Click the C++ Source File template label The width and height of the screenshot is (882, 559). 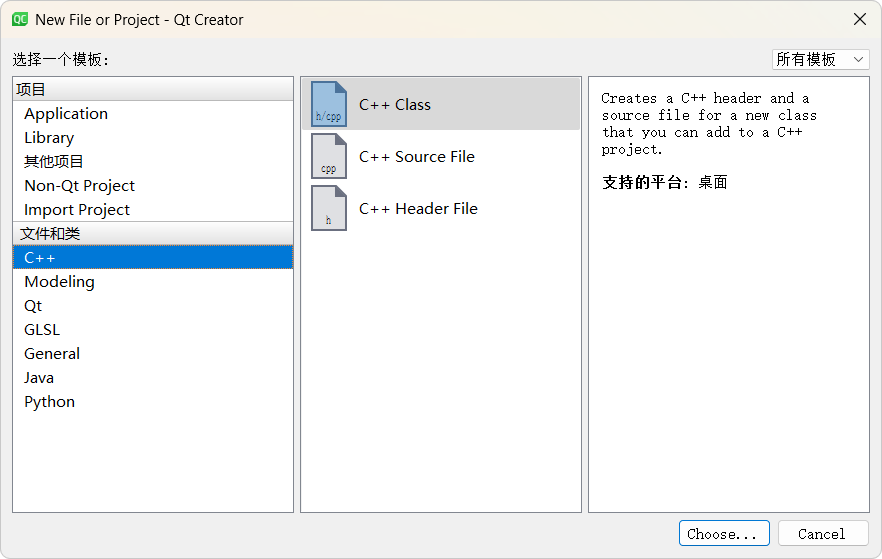pos(417,156)
